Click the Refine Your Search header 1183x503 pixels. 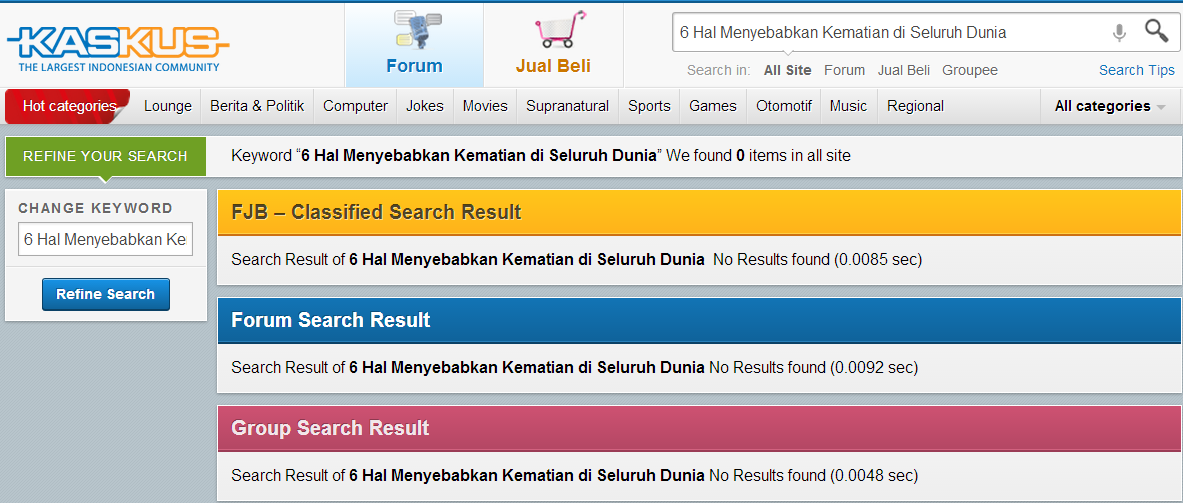pyautogui.click(x=106, y=156)
